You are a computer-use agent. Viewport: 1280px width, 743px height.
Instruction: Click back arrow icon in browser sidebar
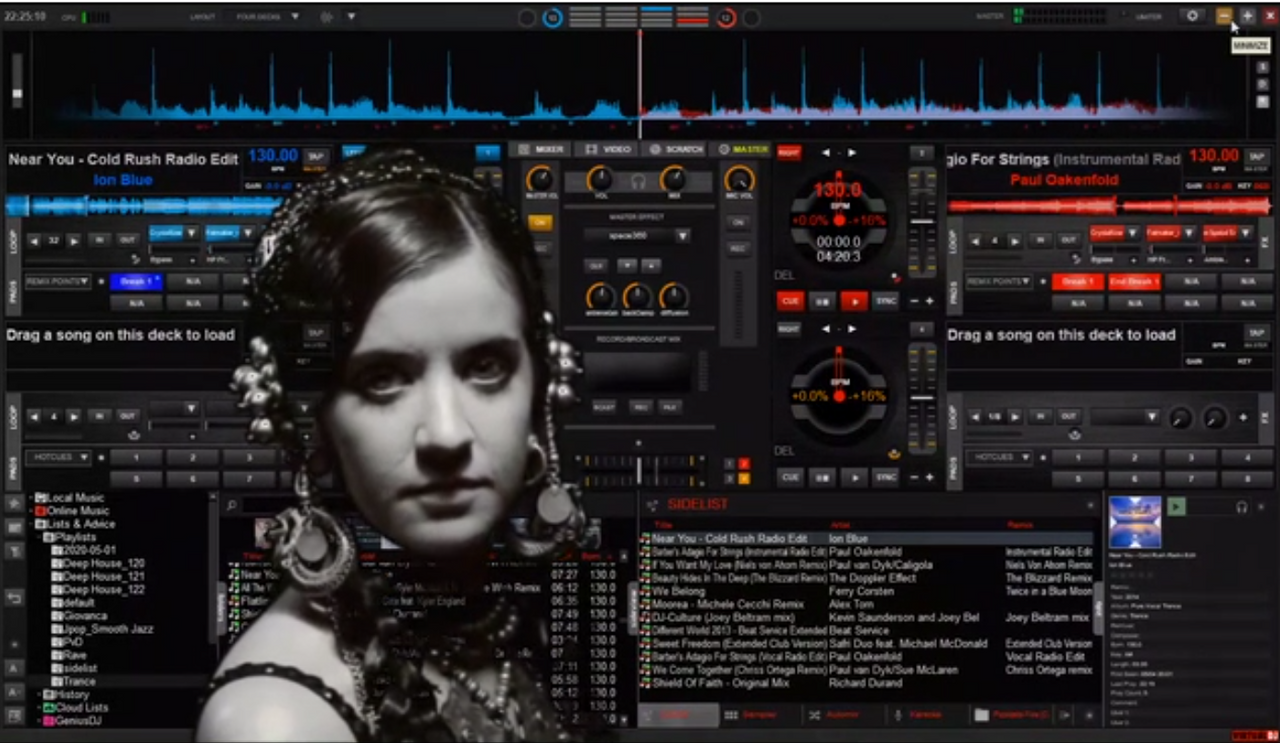pos(14,598)
